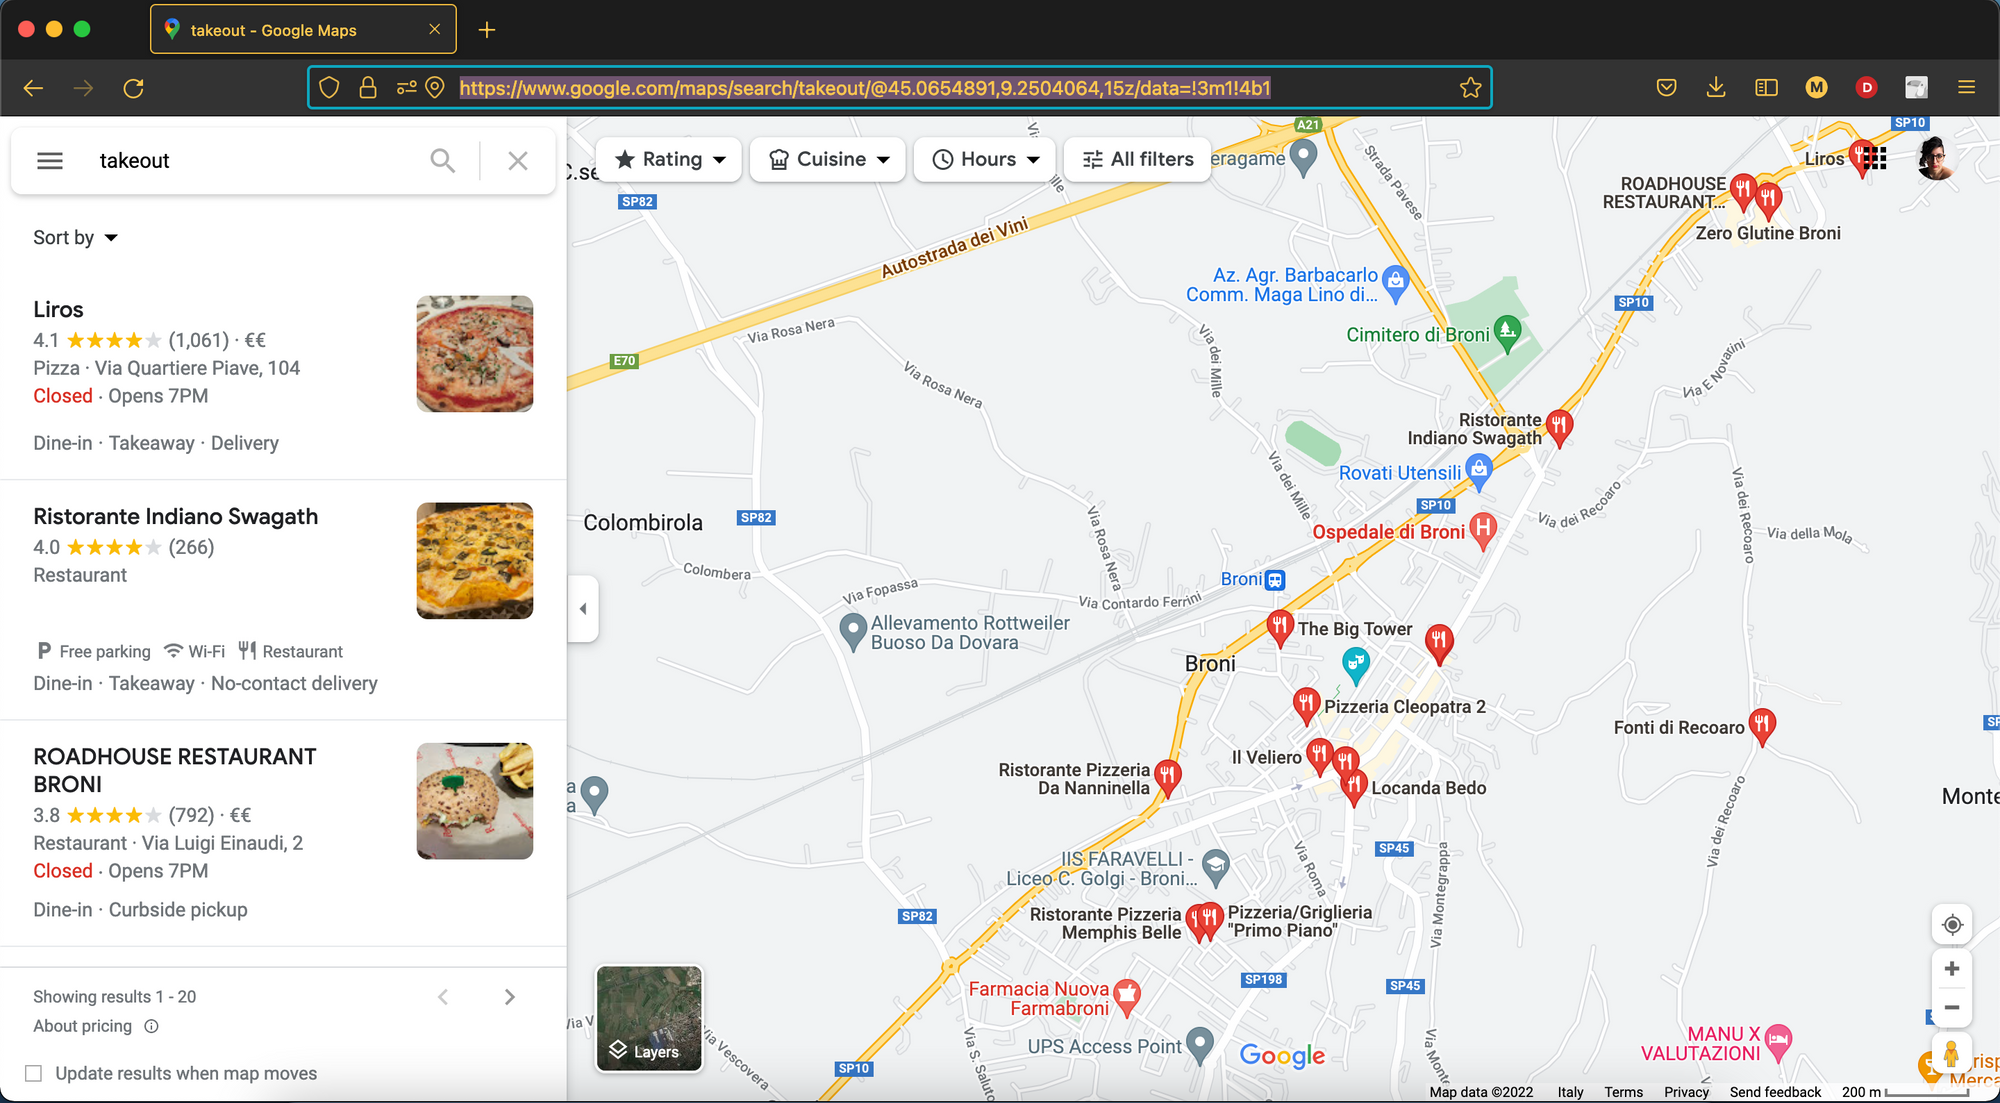Image resolution: width=2000 pixels, height=1103 pixels.
Task: Select the Broni train station icon
Action: (1275, 580)
